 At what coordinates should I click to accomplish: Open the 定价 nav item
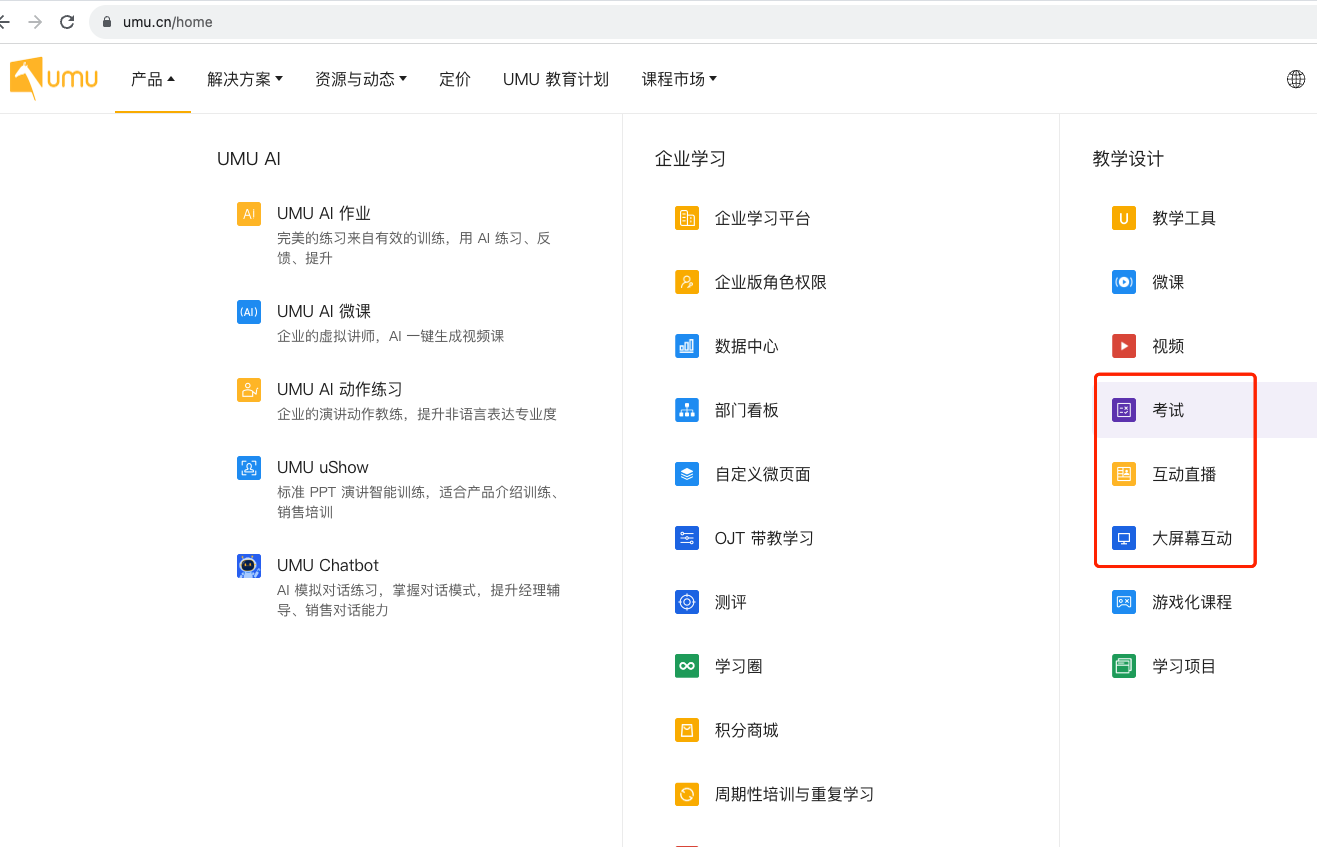click(x=455, y=79)
